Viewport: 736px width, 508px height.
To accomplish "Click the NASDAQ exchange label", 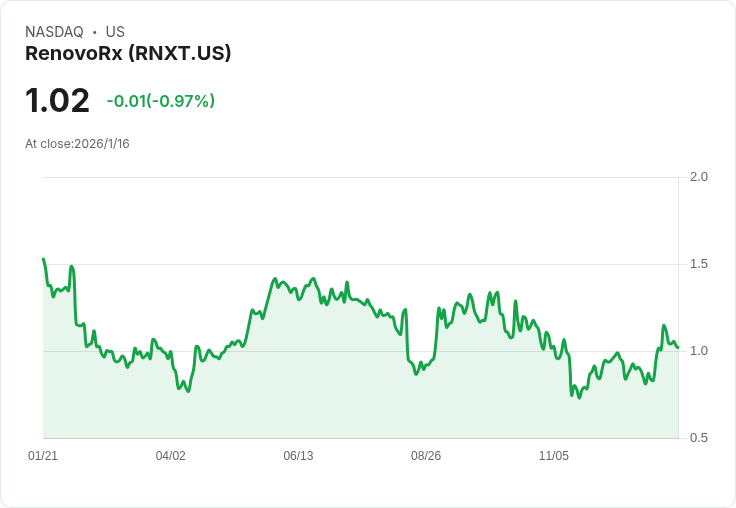I will click(54, 32).
